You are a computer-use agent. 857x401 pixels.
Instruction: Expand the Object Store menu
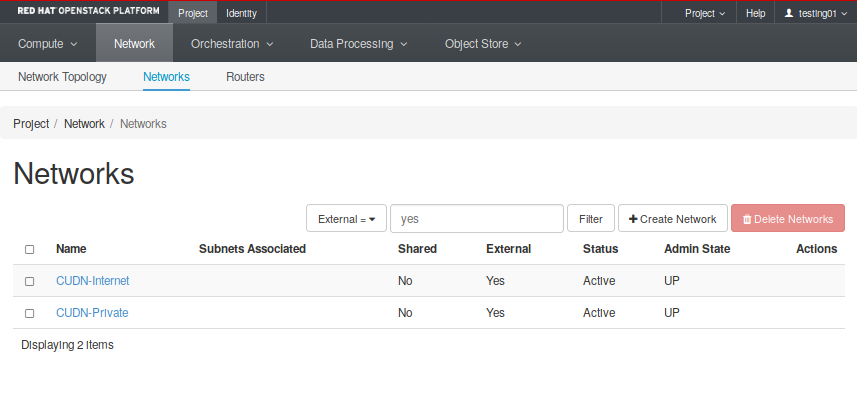click(x=483, y=44)
